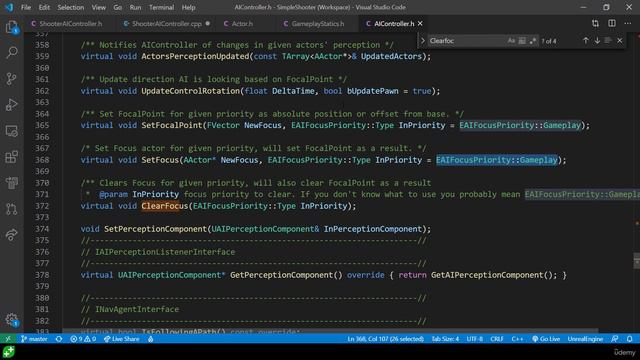Viewport: 640px width, 360px height.
Task: Close the find widget
Action: pos(620,40)
